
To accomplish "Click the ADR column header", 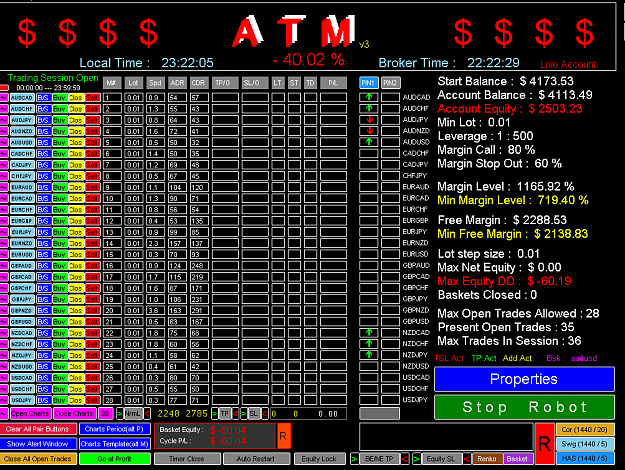I will tap(177, 83).
